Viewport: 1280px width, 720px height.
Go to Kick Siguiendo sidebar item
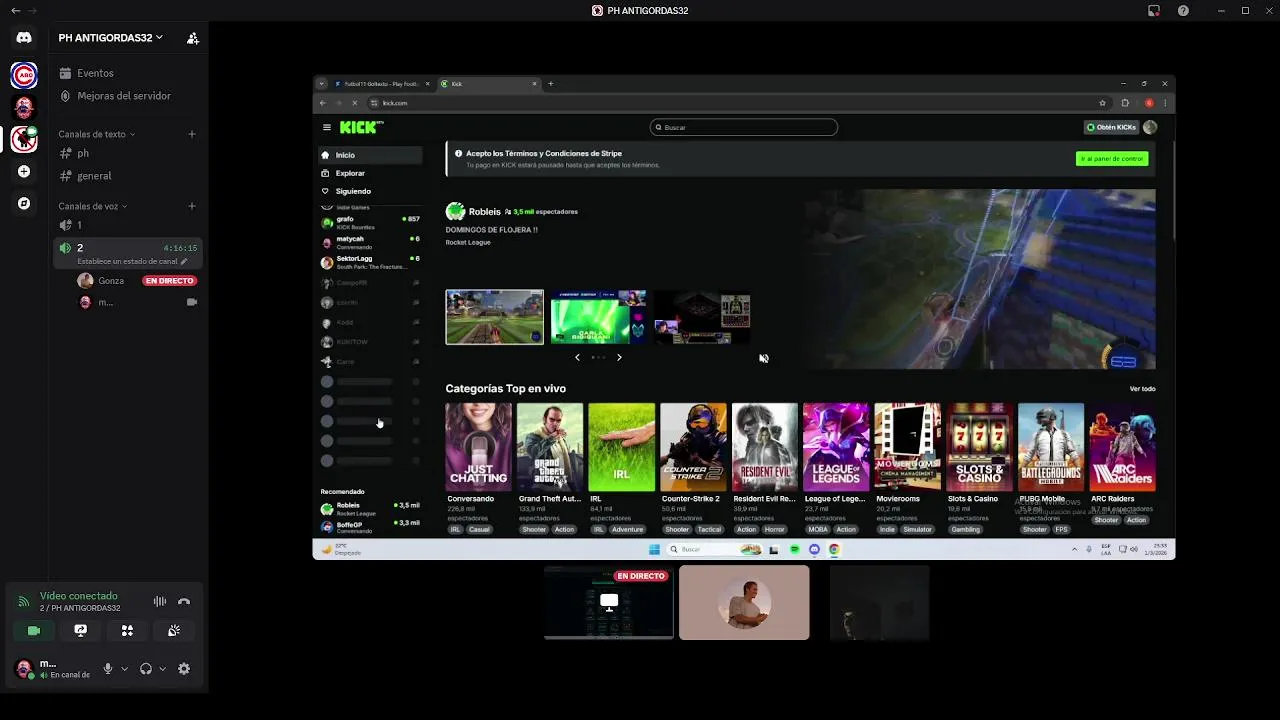point(370,191)
